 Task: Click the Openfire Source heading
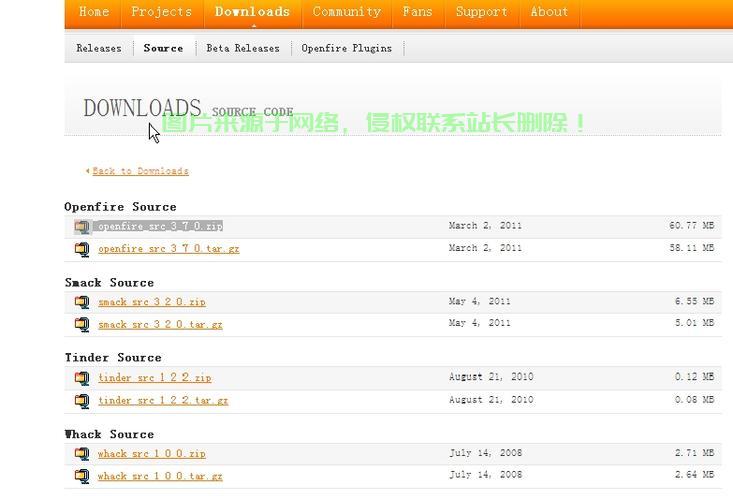(121, 207)
